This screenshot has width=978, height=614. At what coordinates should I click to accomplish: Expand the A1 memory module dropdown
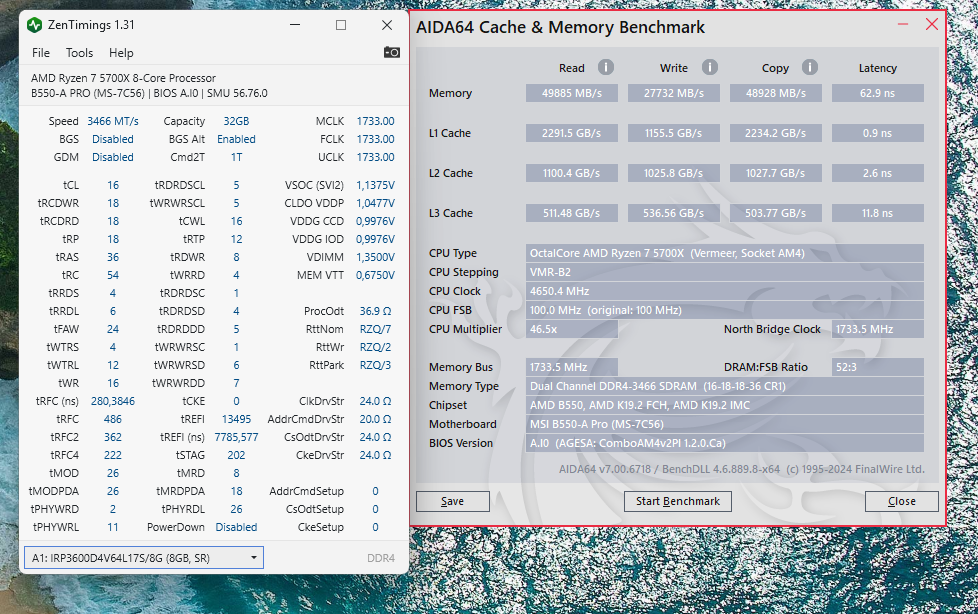[x=144, y=558]
